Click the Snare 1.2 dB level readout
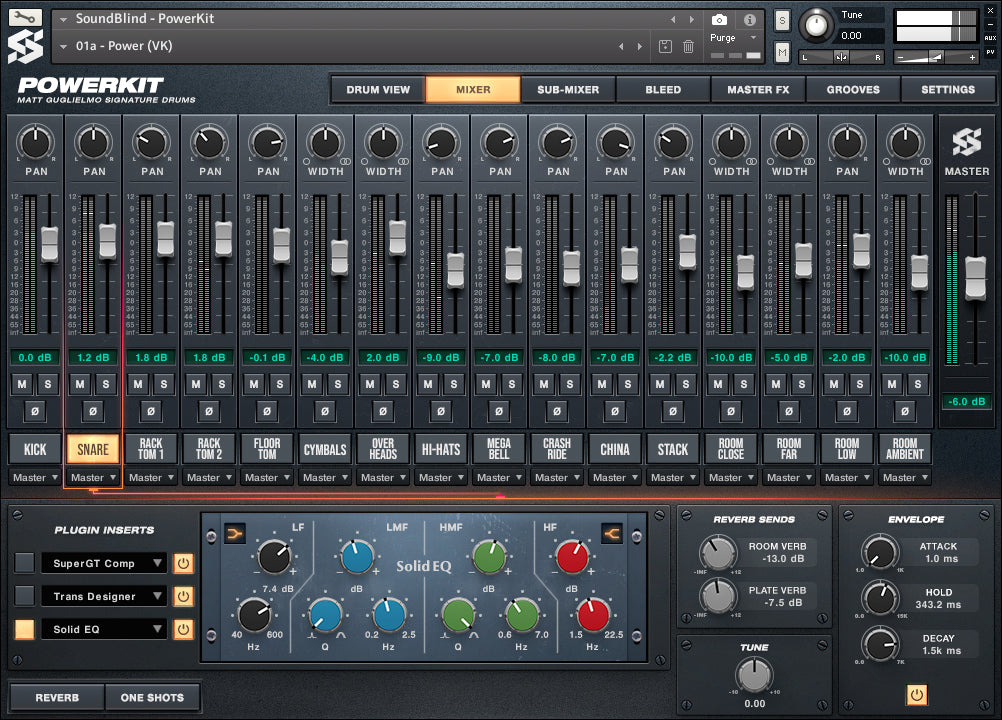 [93, 358]
